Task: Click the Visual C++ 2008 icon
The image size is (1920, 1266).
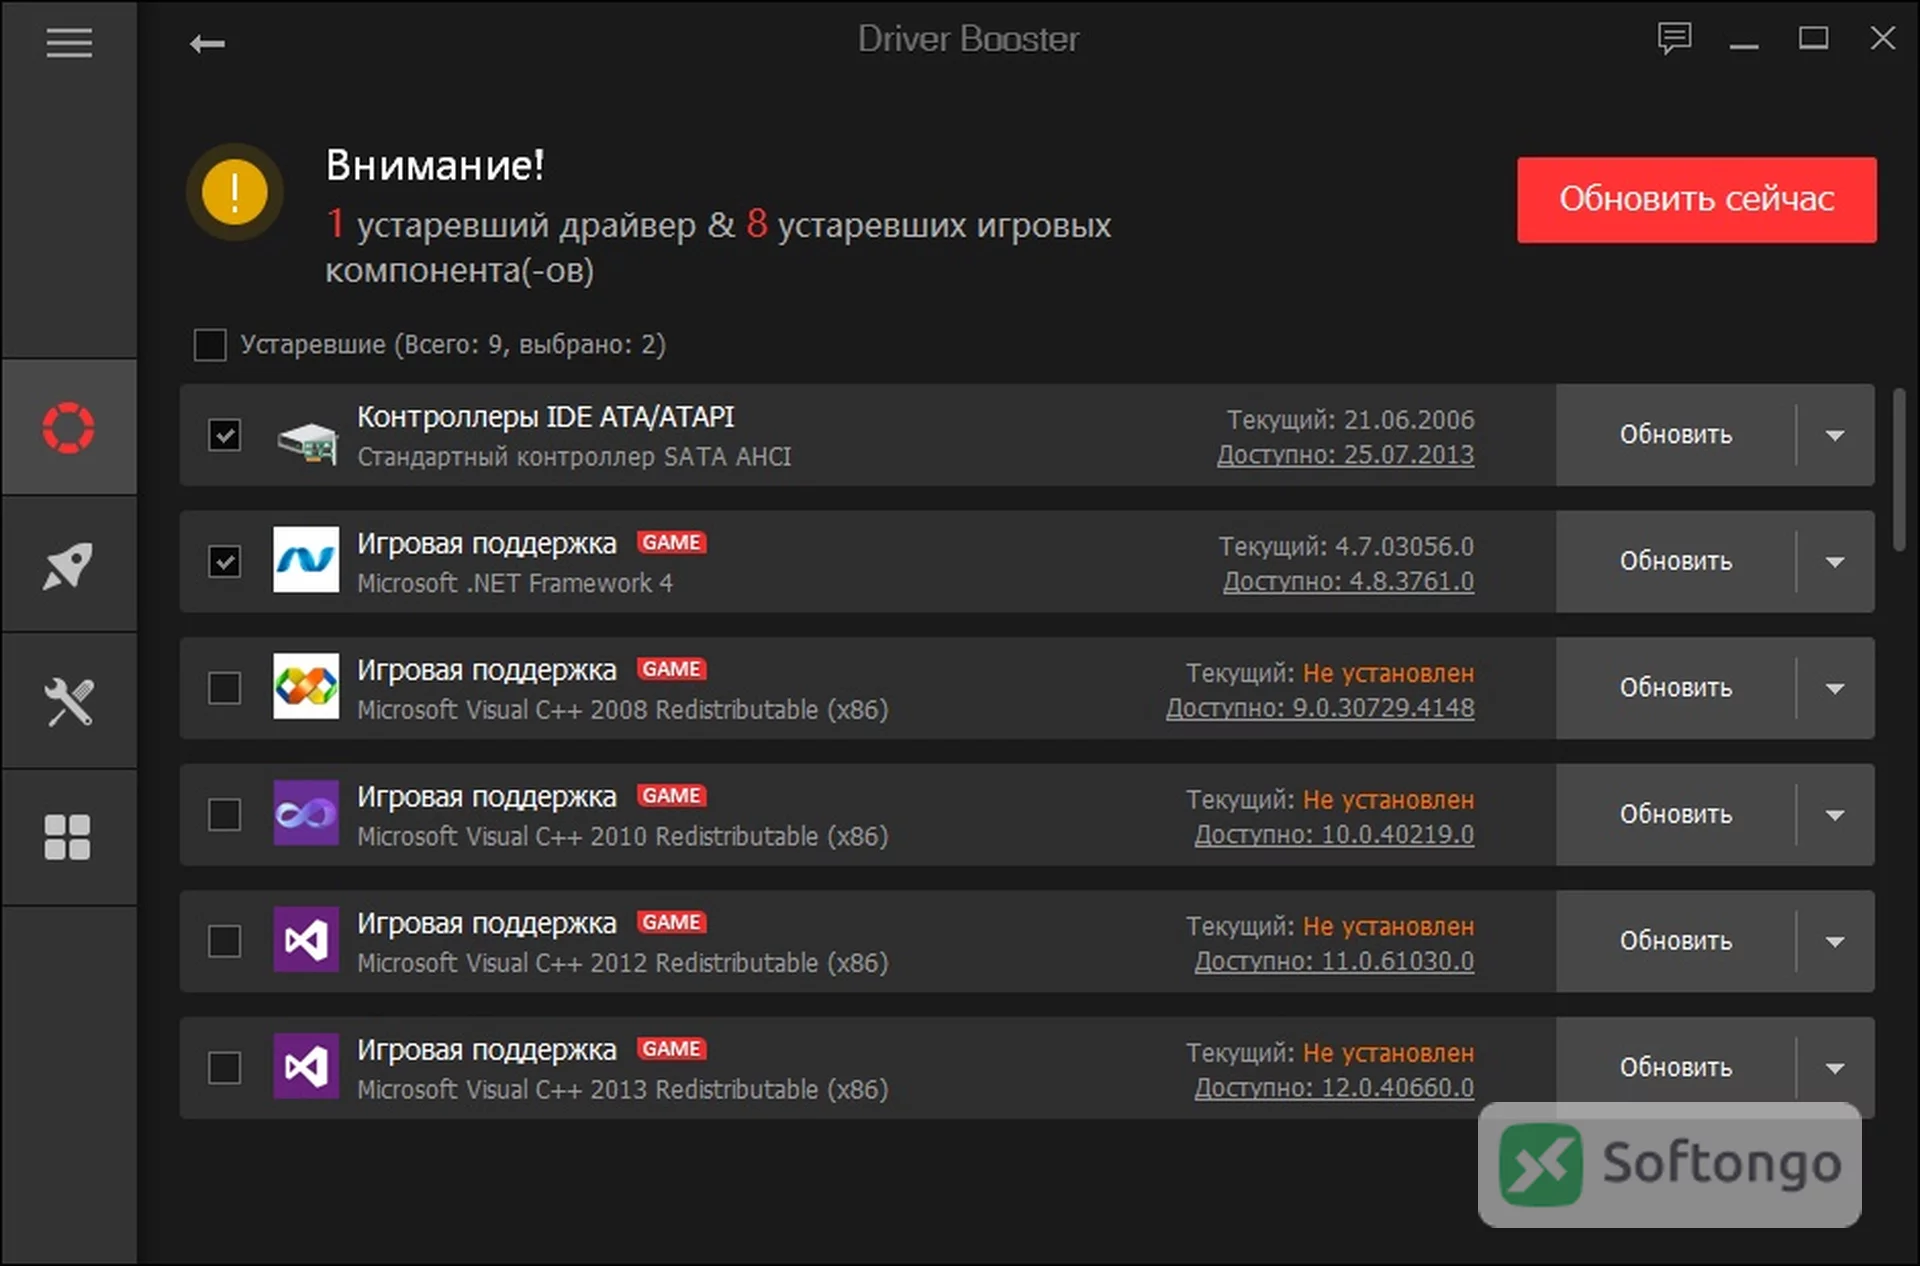Action: 306,687
